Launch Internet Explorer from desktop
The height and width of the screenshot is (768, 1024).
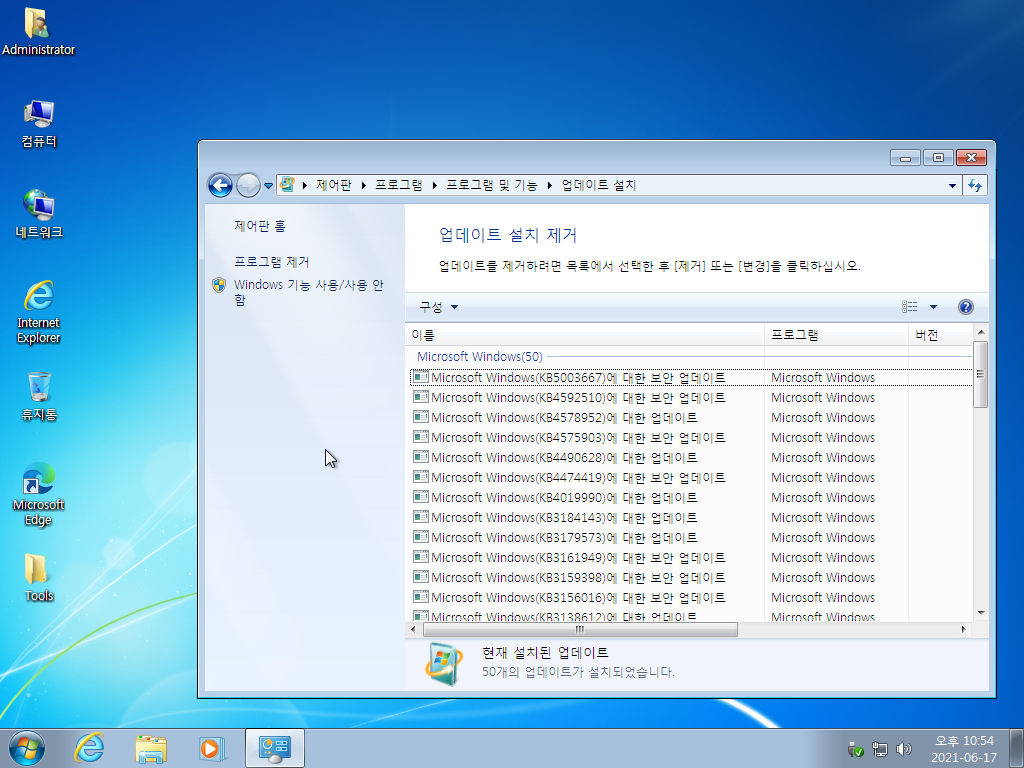click(39, 312)
